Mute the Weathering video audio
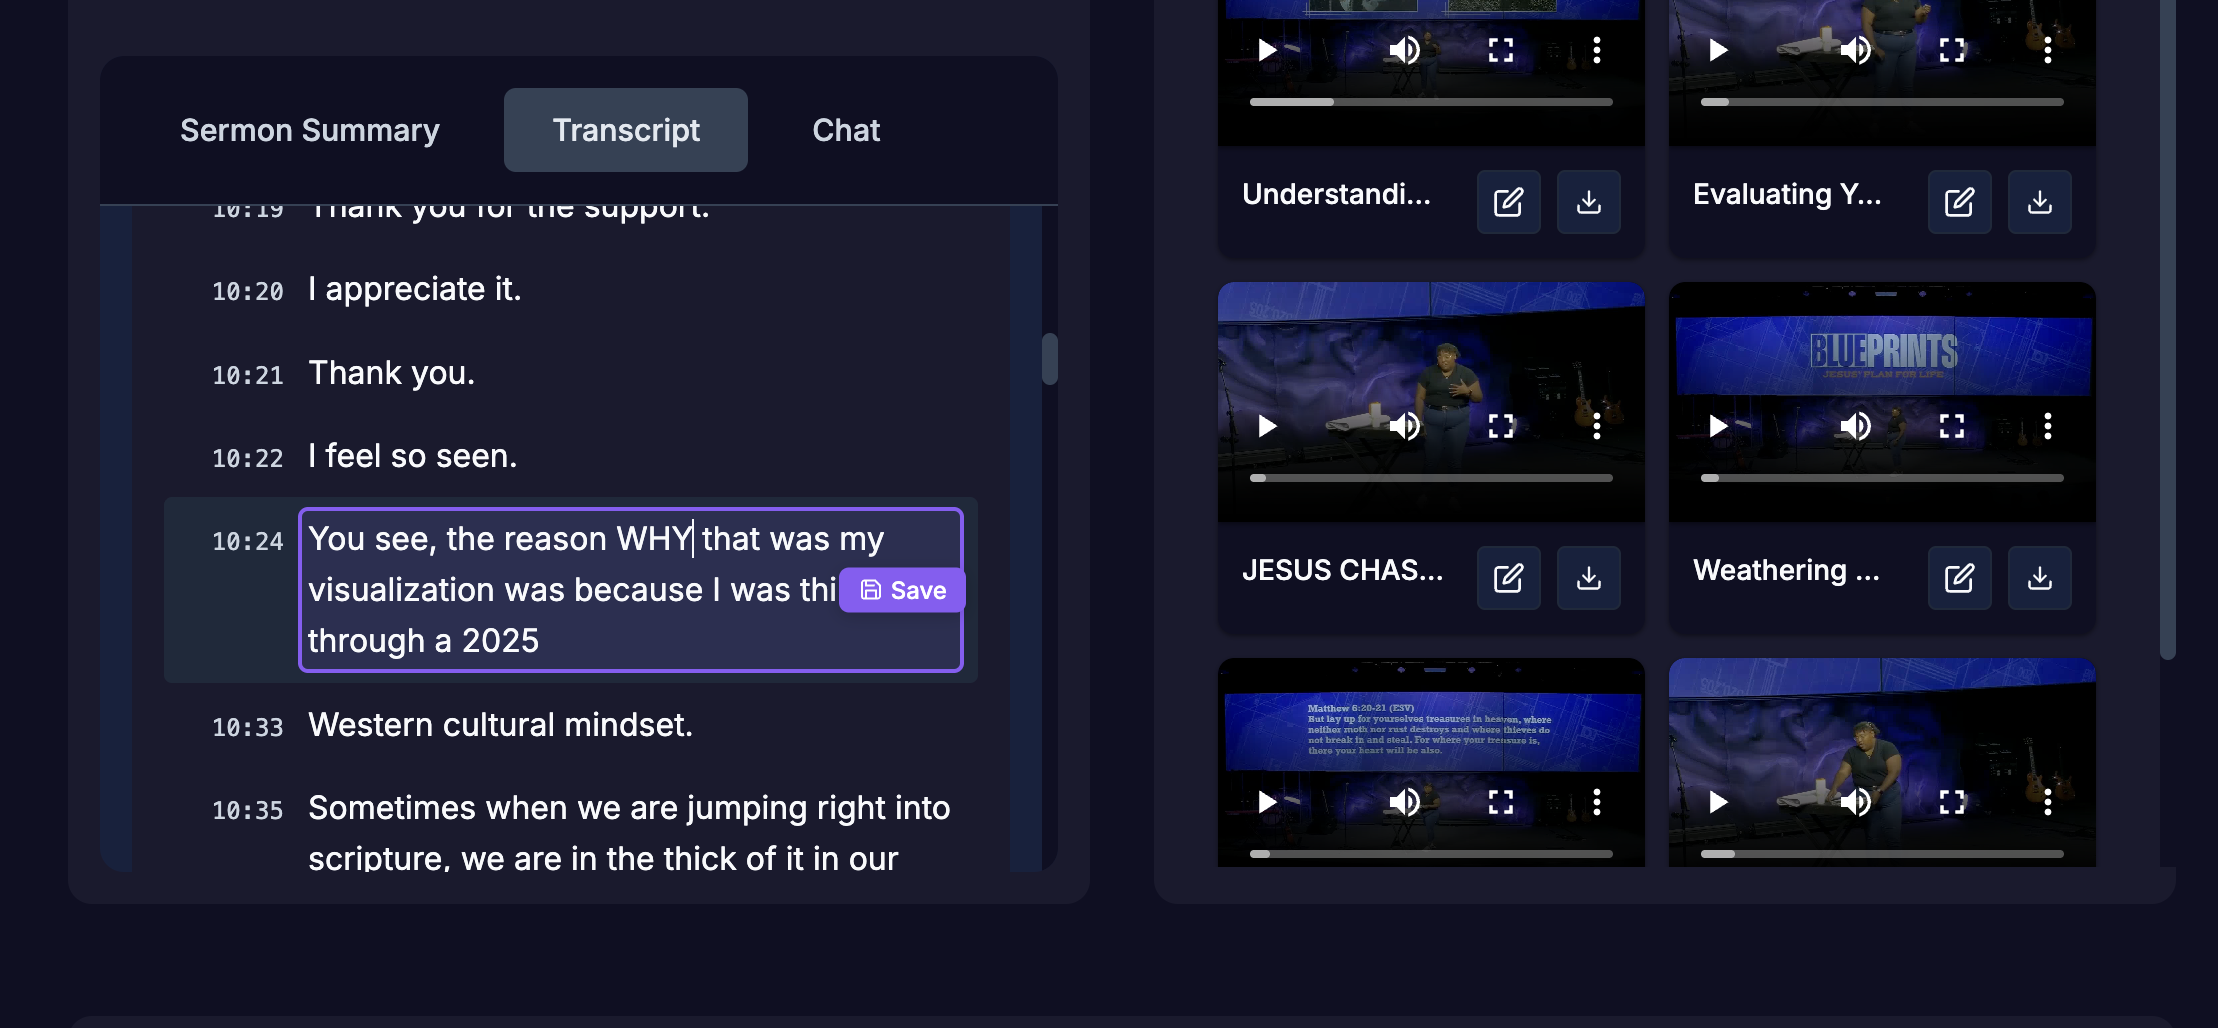 (1855, 426)
